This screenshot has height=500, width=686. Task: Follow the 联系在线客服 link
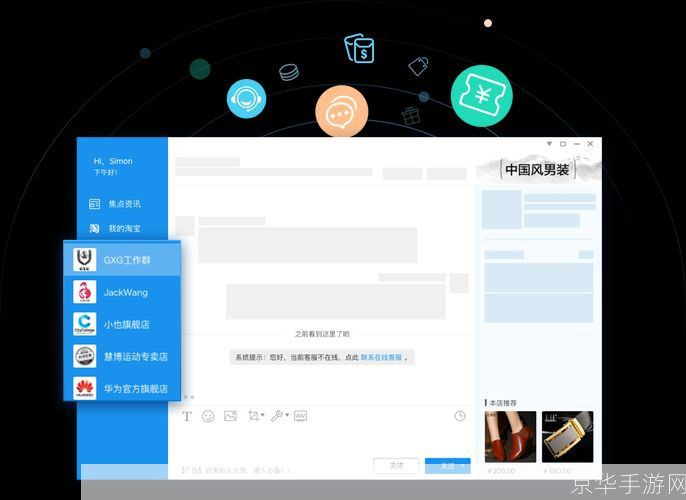click(x=381, y=357)
